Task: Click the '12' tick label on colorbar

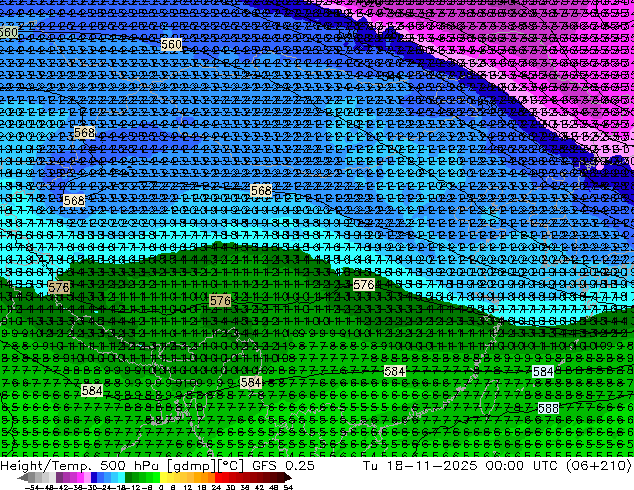Action: point(188,487)
